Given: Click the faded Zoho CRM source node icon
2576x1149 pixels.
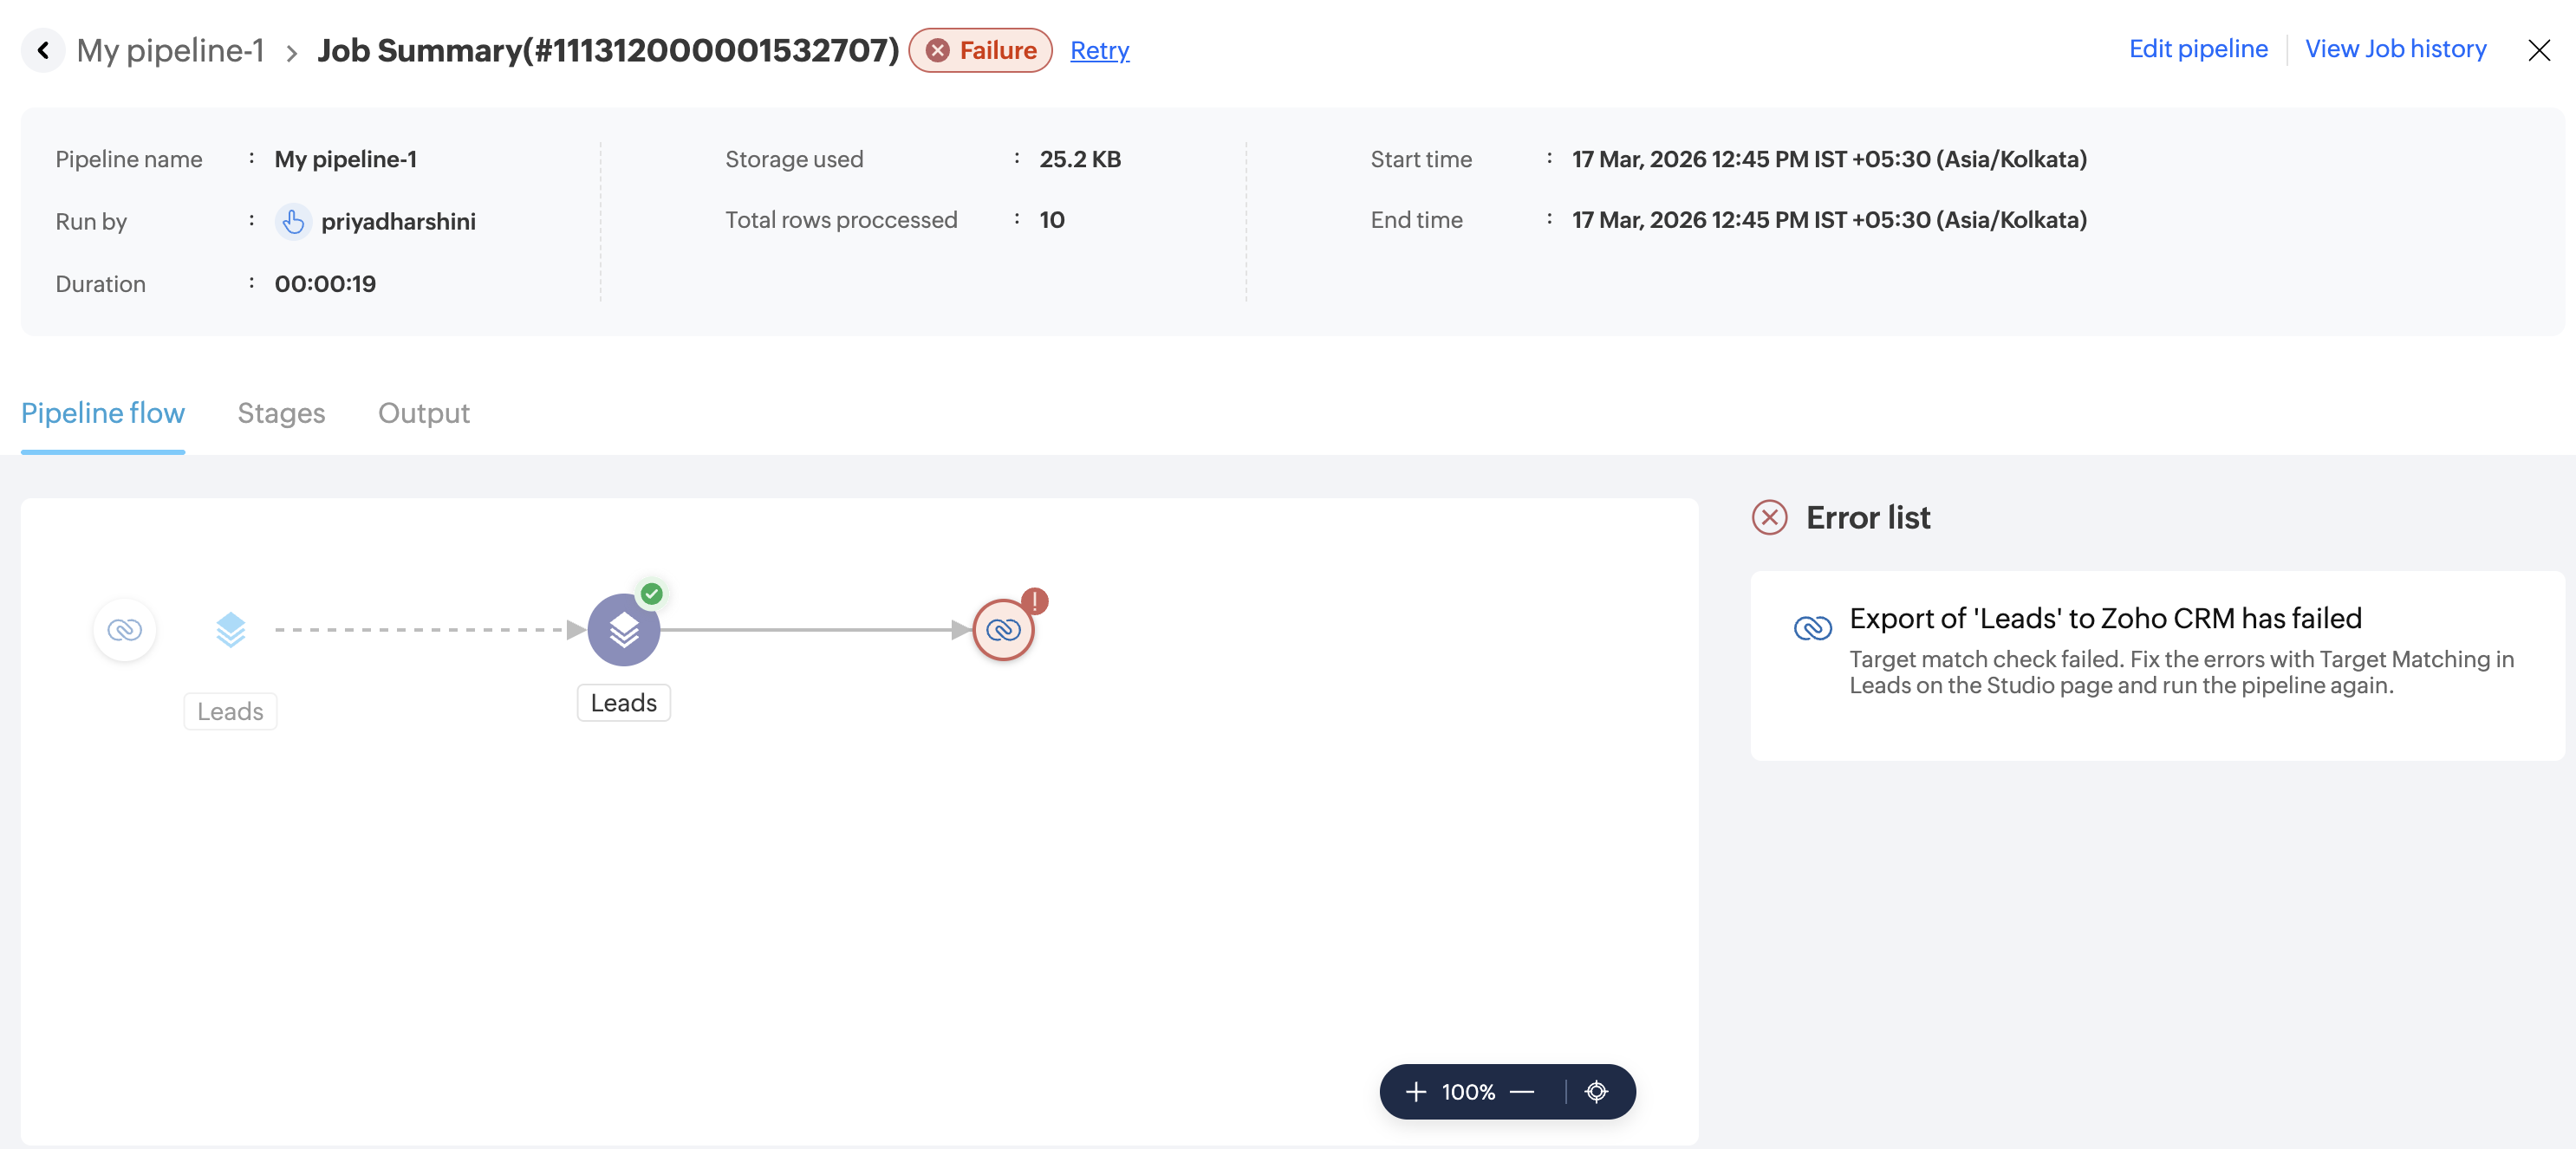Looking at the screenshot, I should (x=124, y=629).
